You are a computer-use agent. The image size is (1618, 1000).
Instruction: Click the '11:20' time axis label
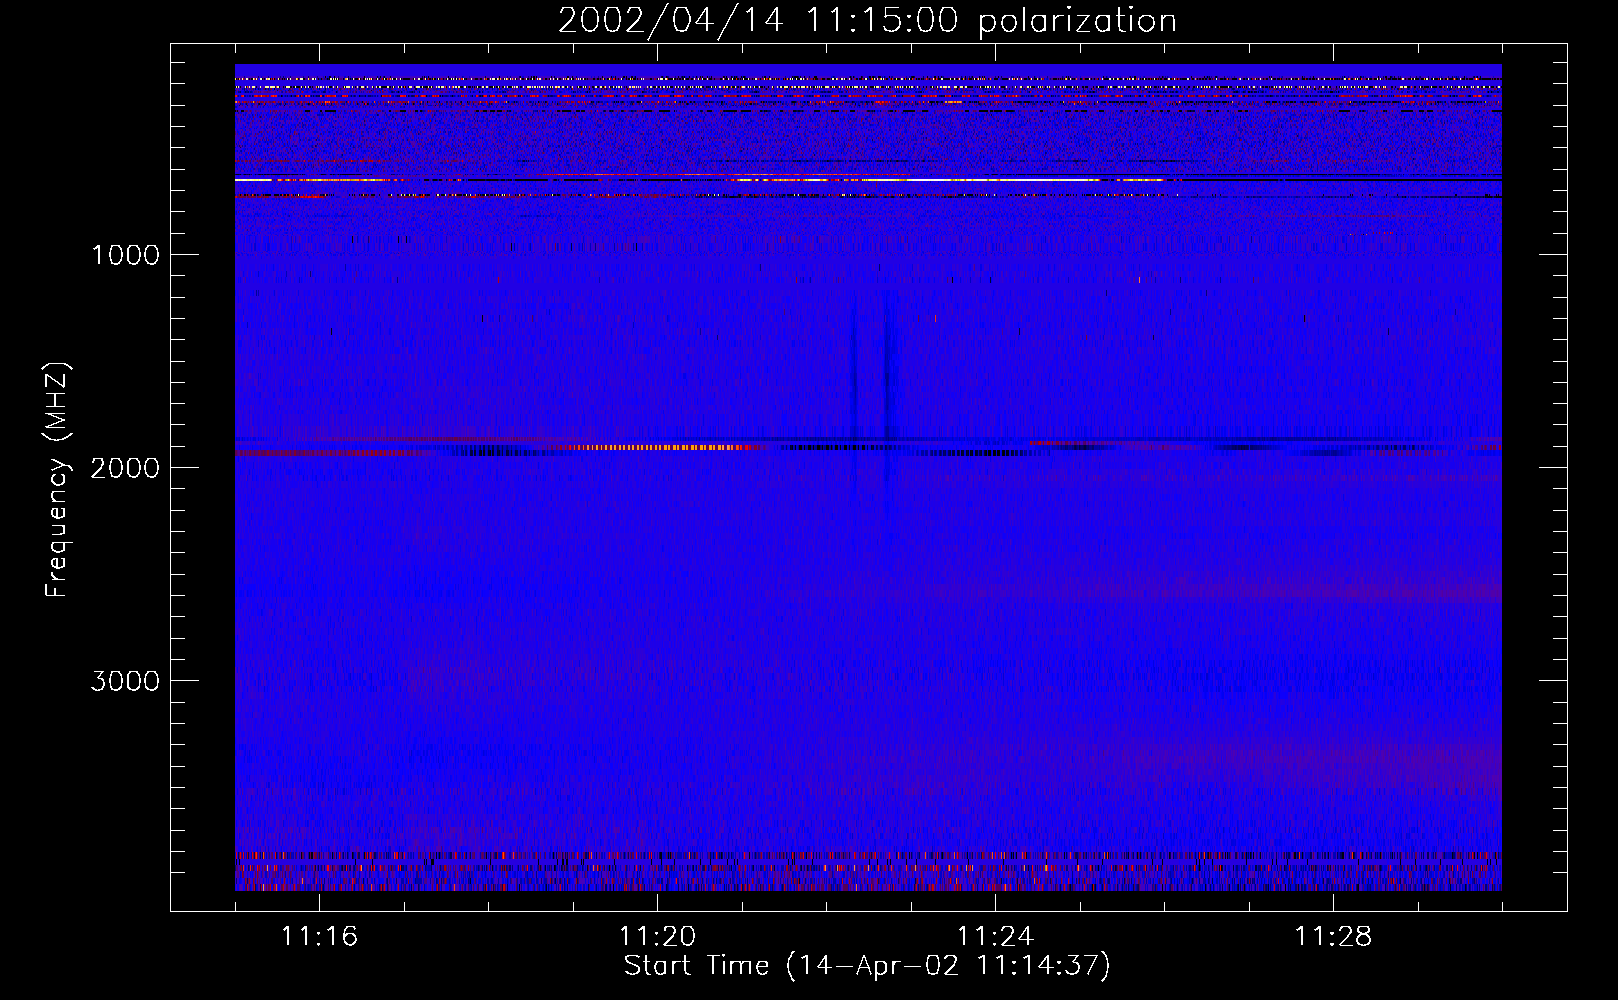click(x=657, y=937)
